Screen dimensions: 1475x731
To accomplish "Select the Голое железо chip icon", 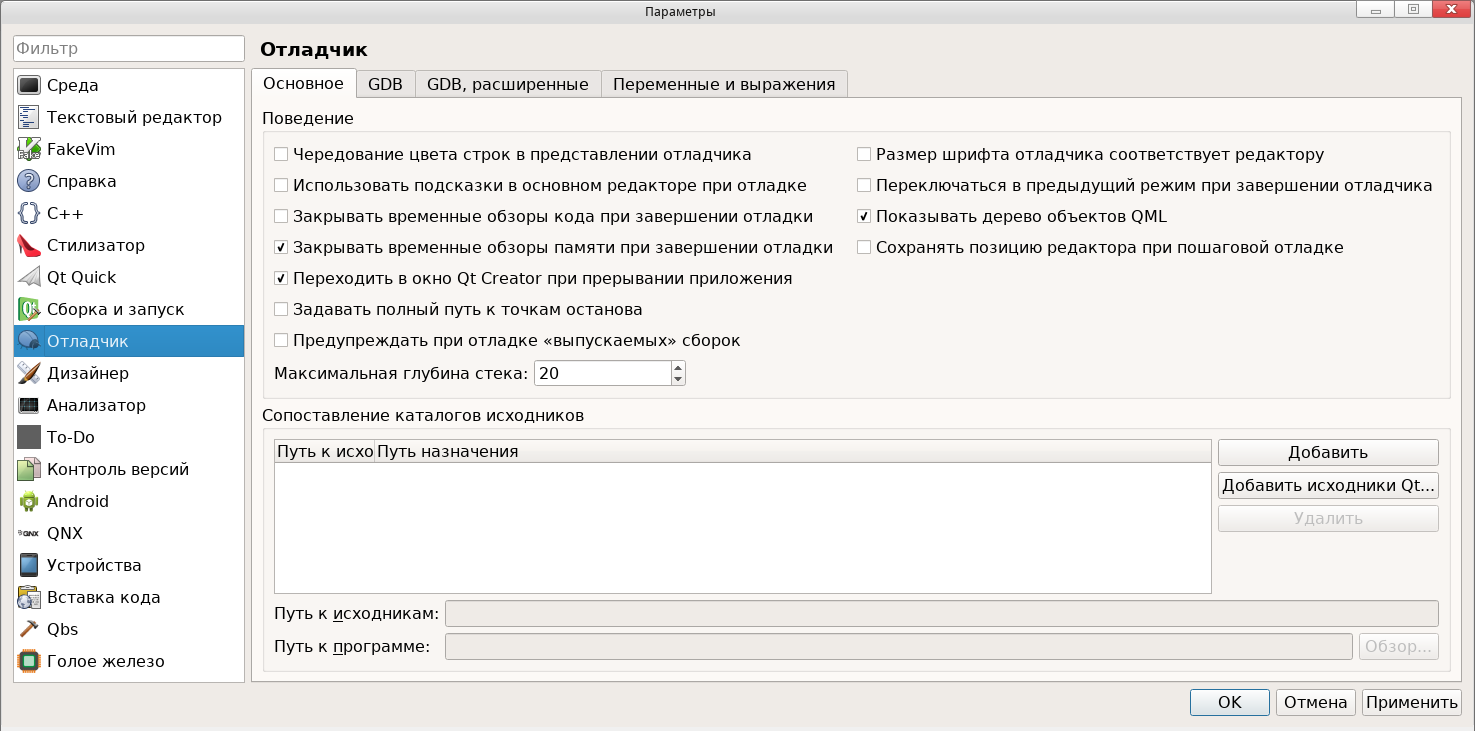I will coord(29,661).
